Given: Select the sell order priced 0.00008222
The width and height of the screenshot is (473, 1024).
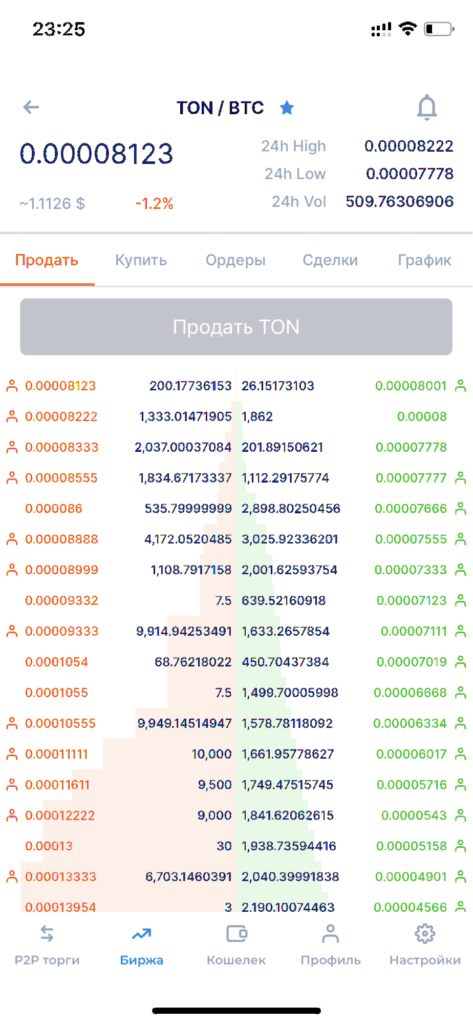Looking at the screenshot, I should (x=118, y=417).
